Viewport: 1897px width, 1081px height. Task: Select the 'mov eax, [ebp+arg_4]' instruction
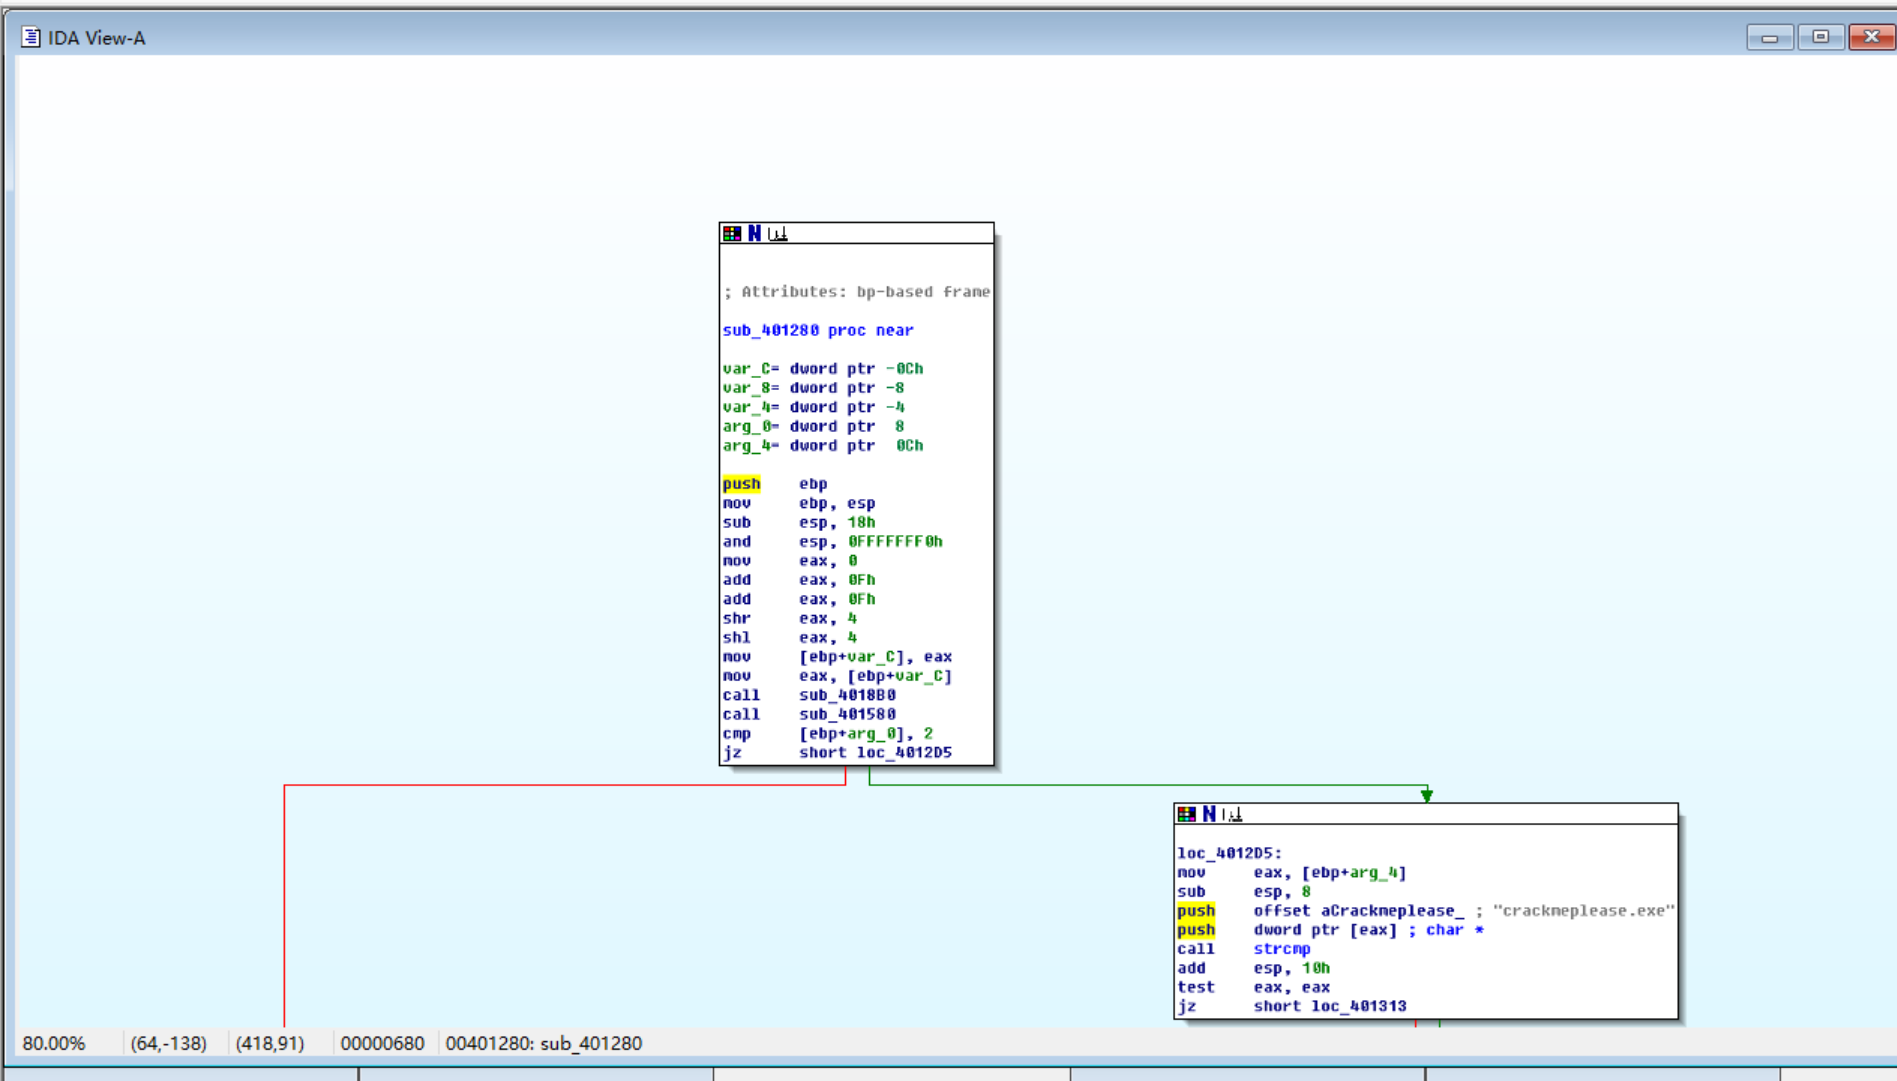[1292, 872]
